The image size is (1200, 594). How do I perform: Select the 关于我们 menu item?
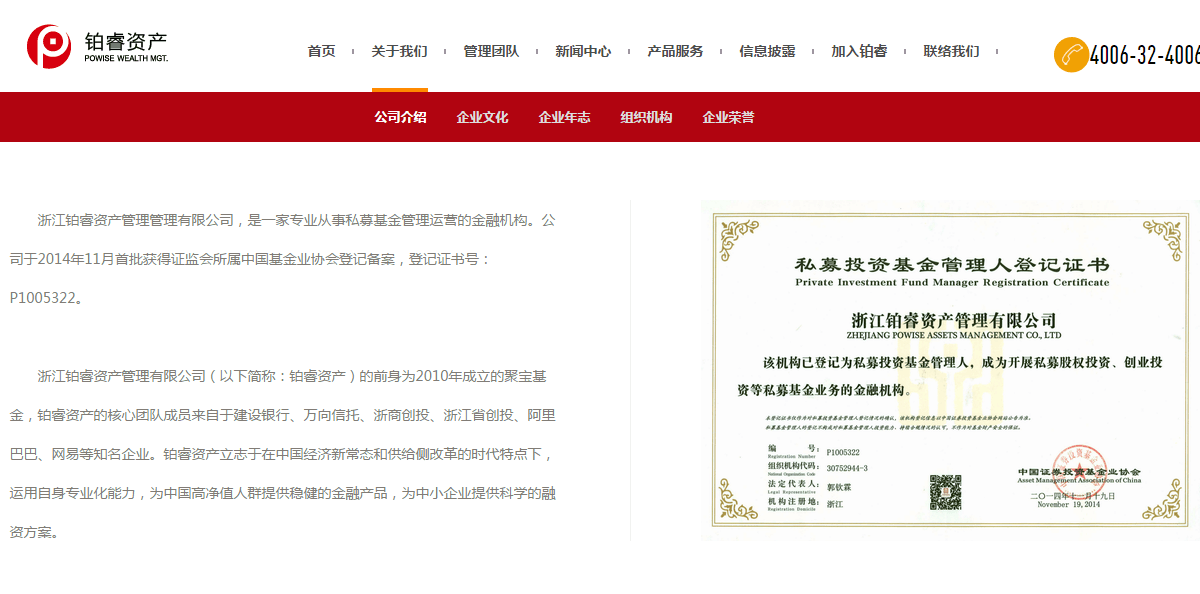click(x=399, y=51)
